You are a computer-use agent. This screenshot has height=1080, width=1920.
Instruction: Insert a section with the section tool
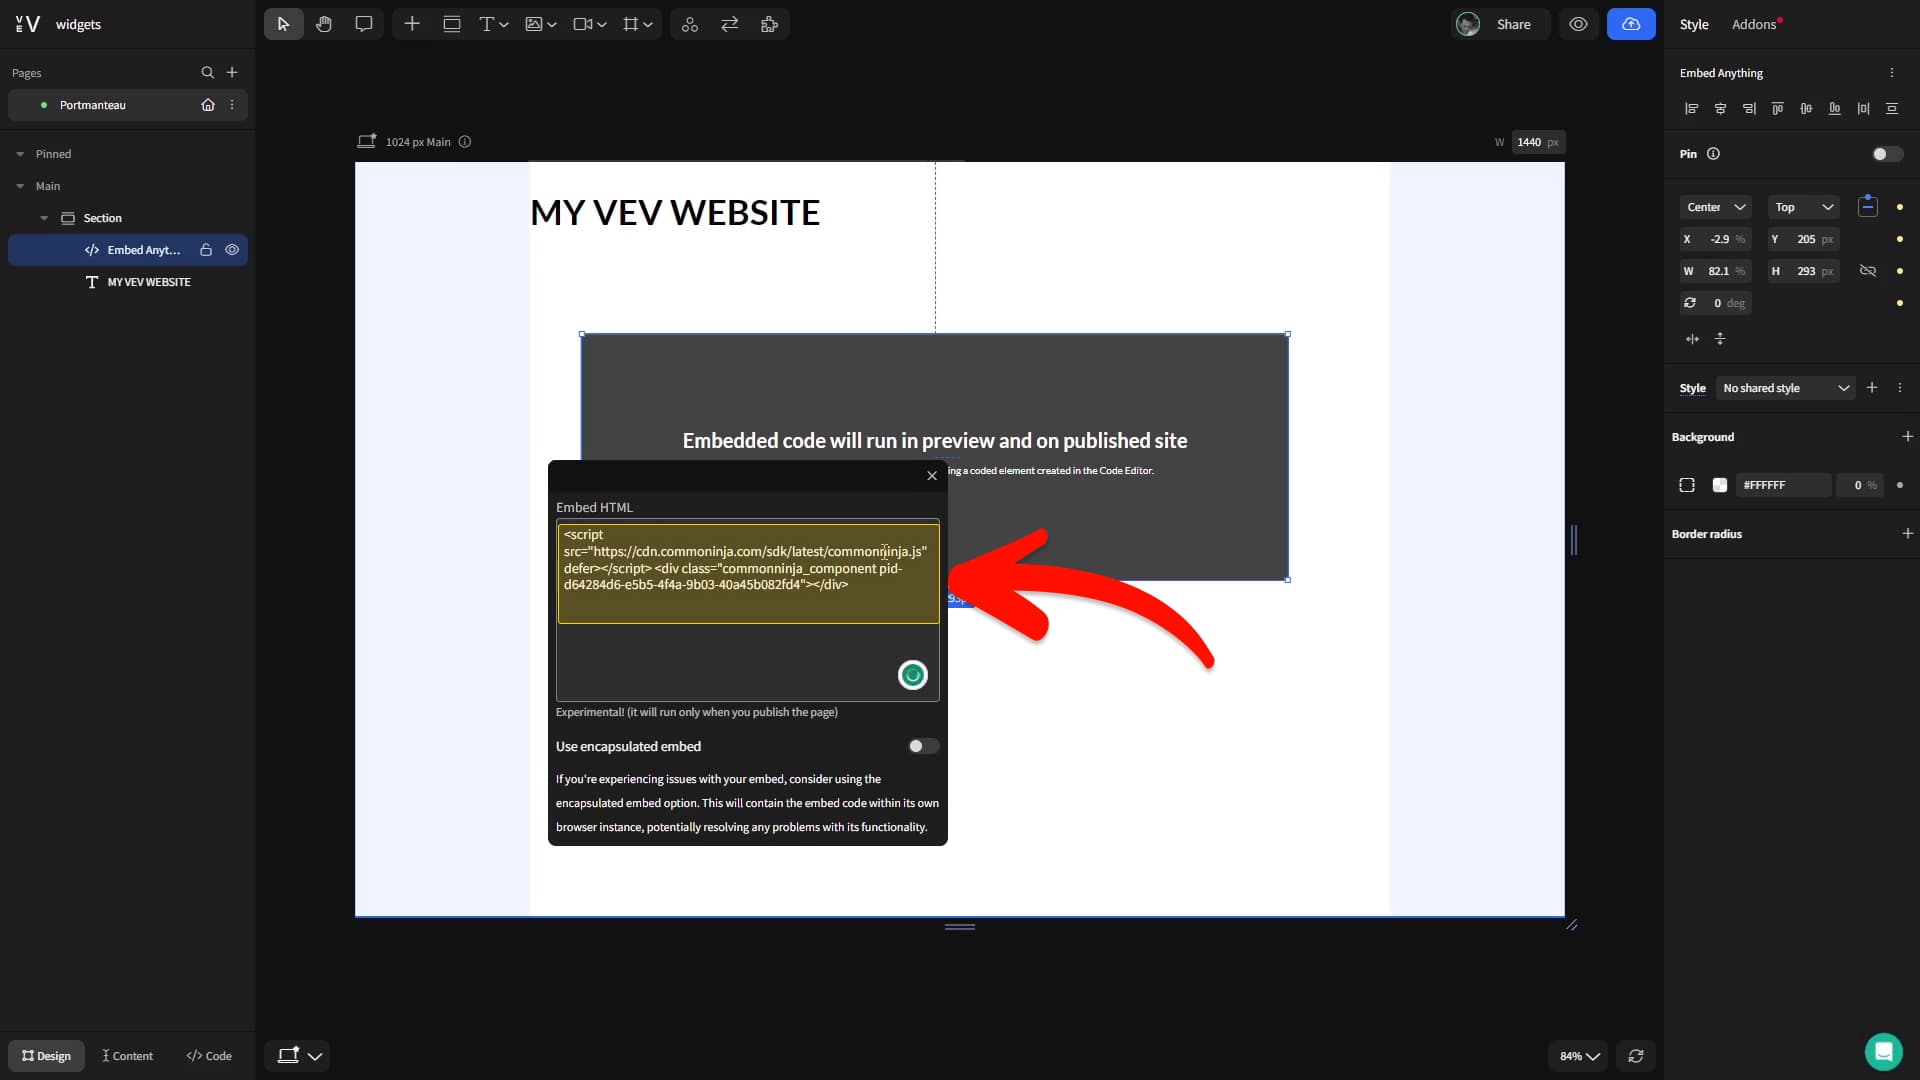[x=452, y=24]
